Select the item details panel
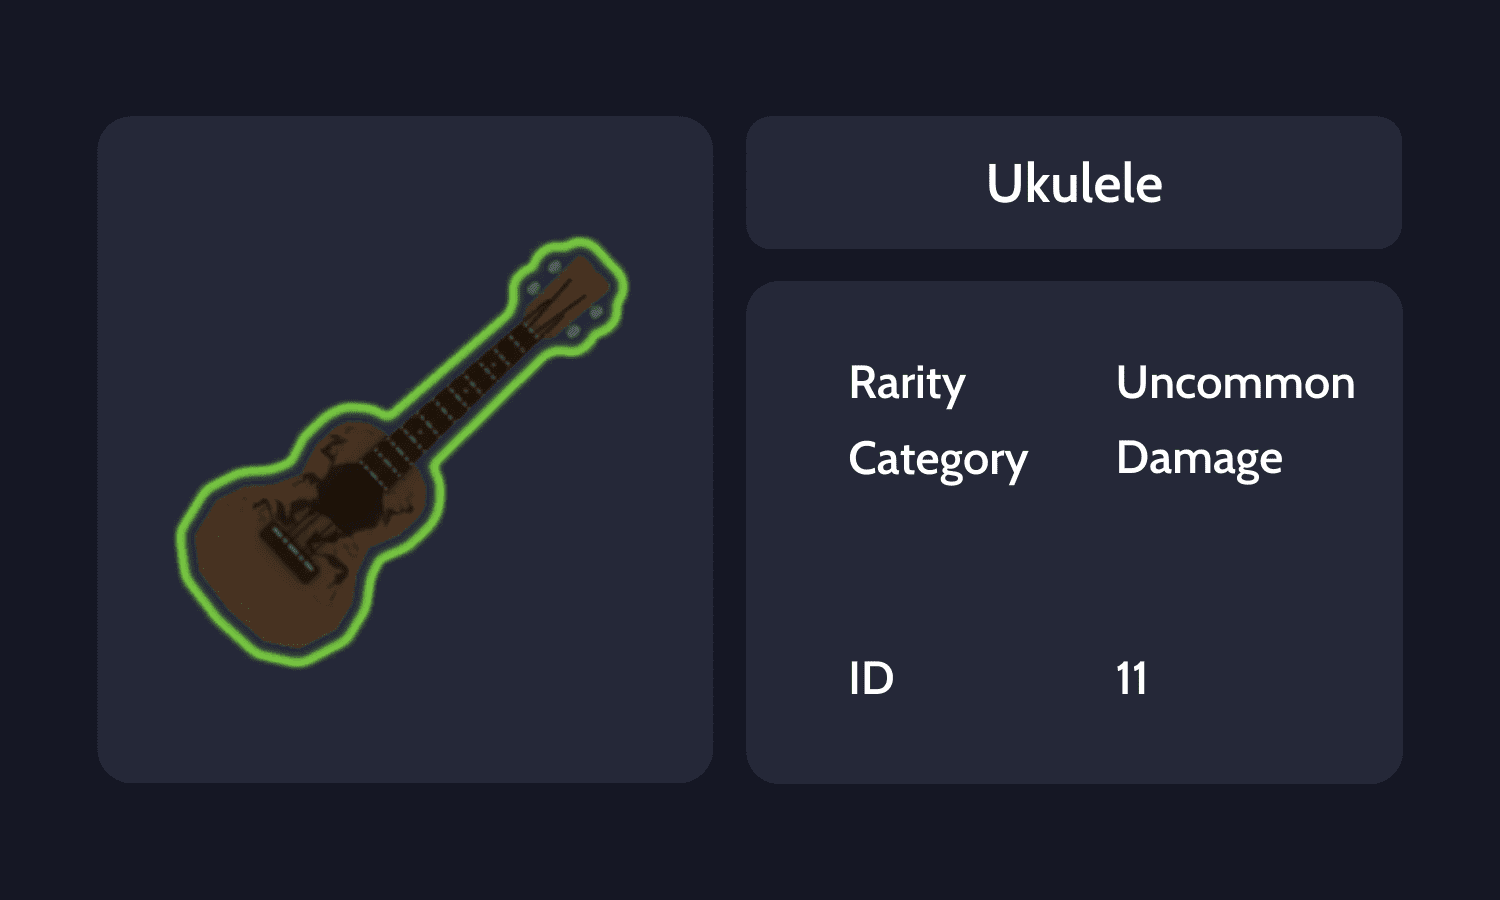The height and width of the screenshot is (900, 1500). [x=1073, y=530]
